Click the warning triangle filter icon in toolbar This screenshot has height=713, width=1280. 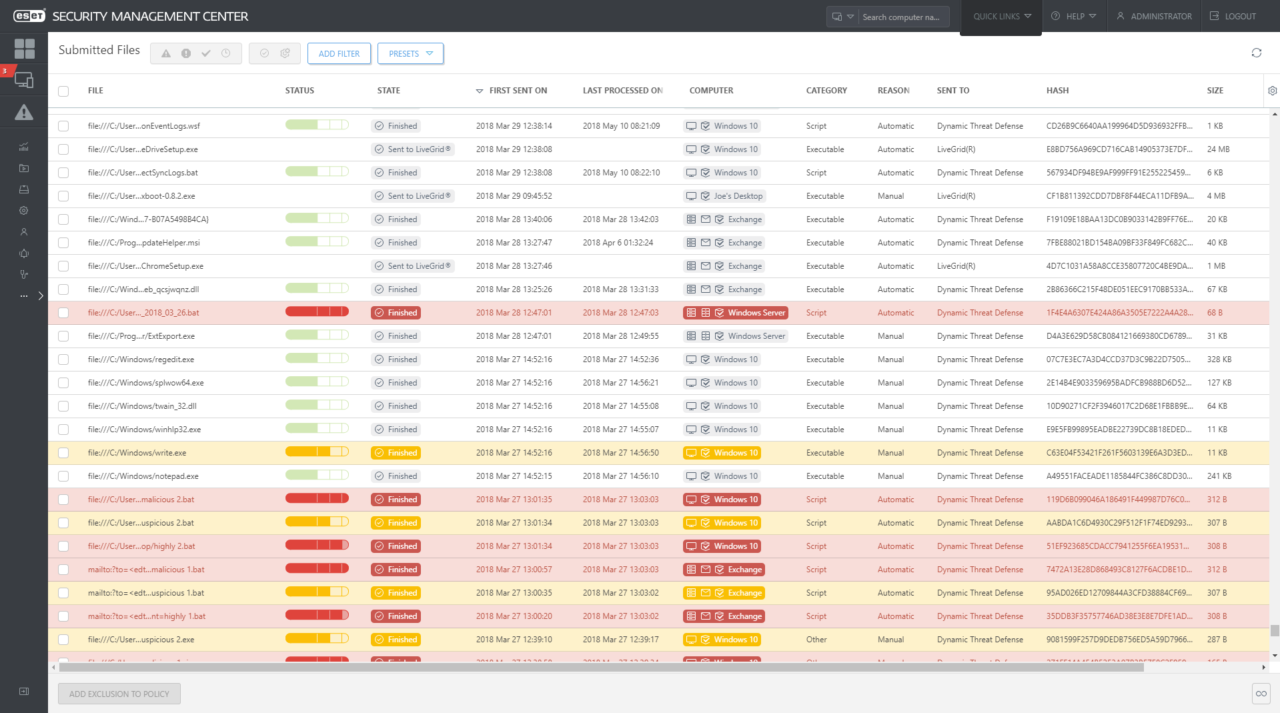pyautogui.click(x=166, y=54)
